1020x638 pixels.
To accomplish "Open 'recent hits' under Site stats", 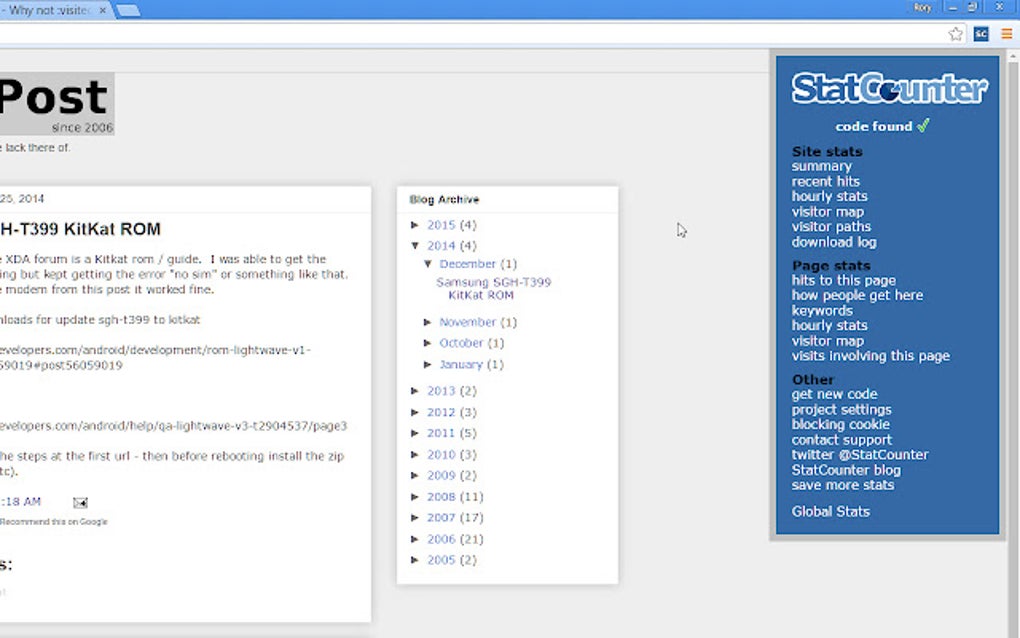I will 825,181.
